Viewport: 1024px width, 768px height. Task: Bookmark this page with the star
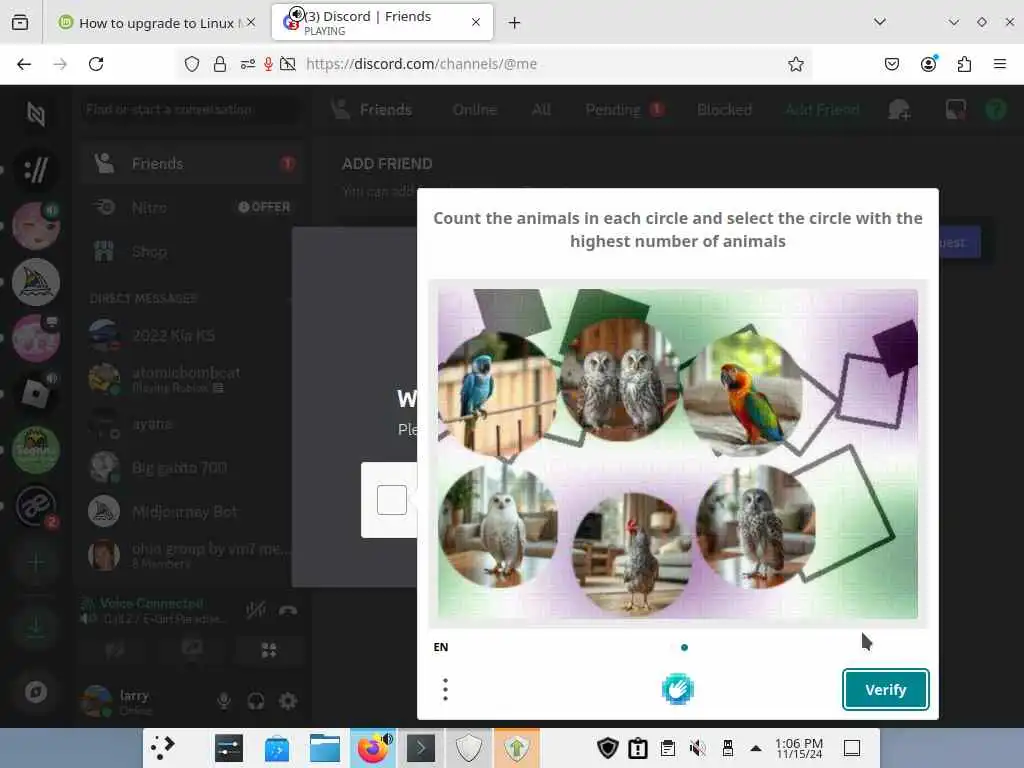click(795, 64)
